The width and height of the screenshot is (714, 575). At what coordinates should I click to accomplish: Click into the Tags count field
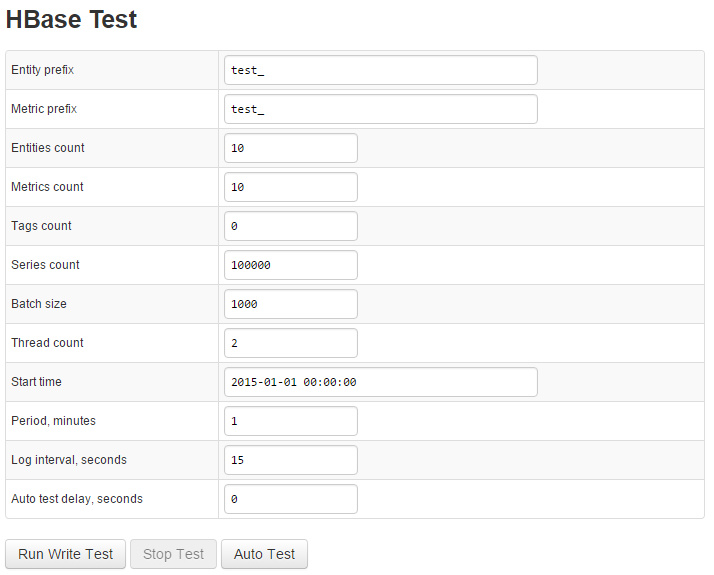pos(291,226)
